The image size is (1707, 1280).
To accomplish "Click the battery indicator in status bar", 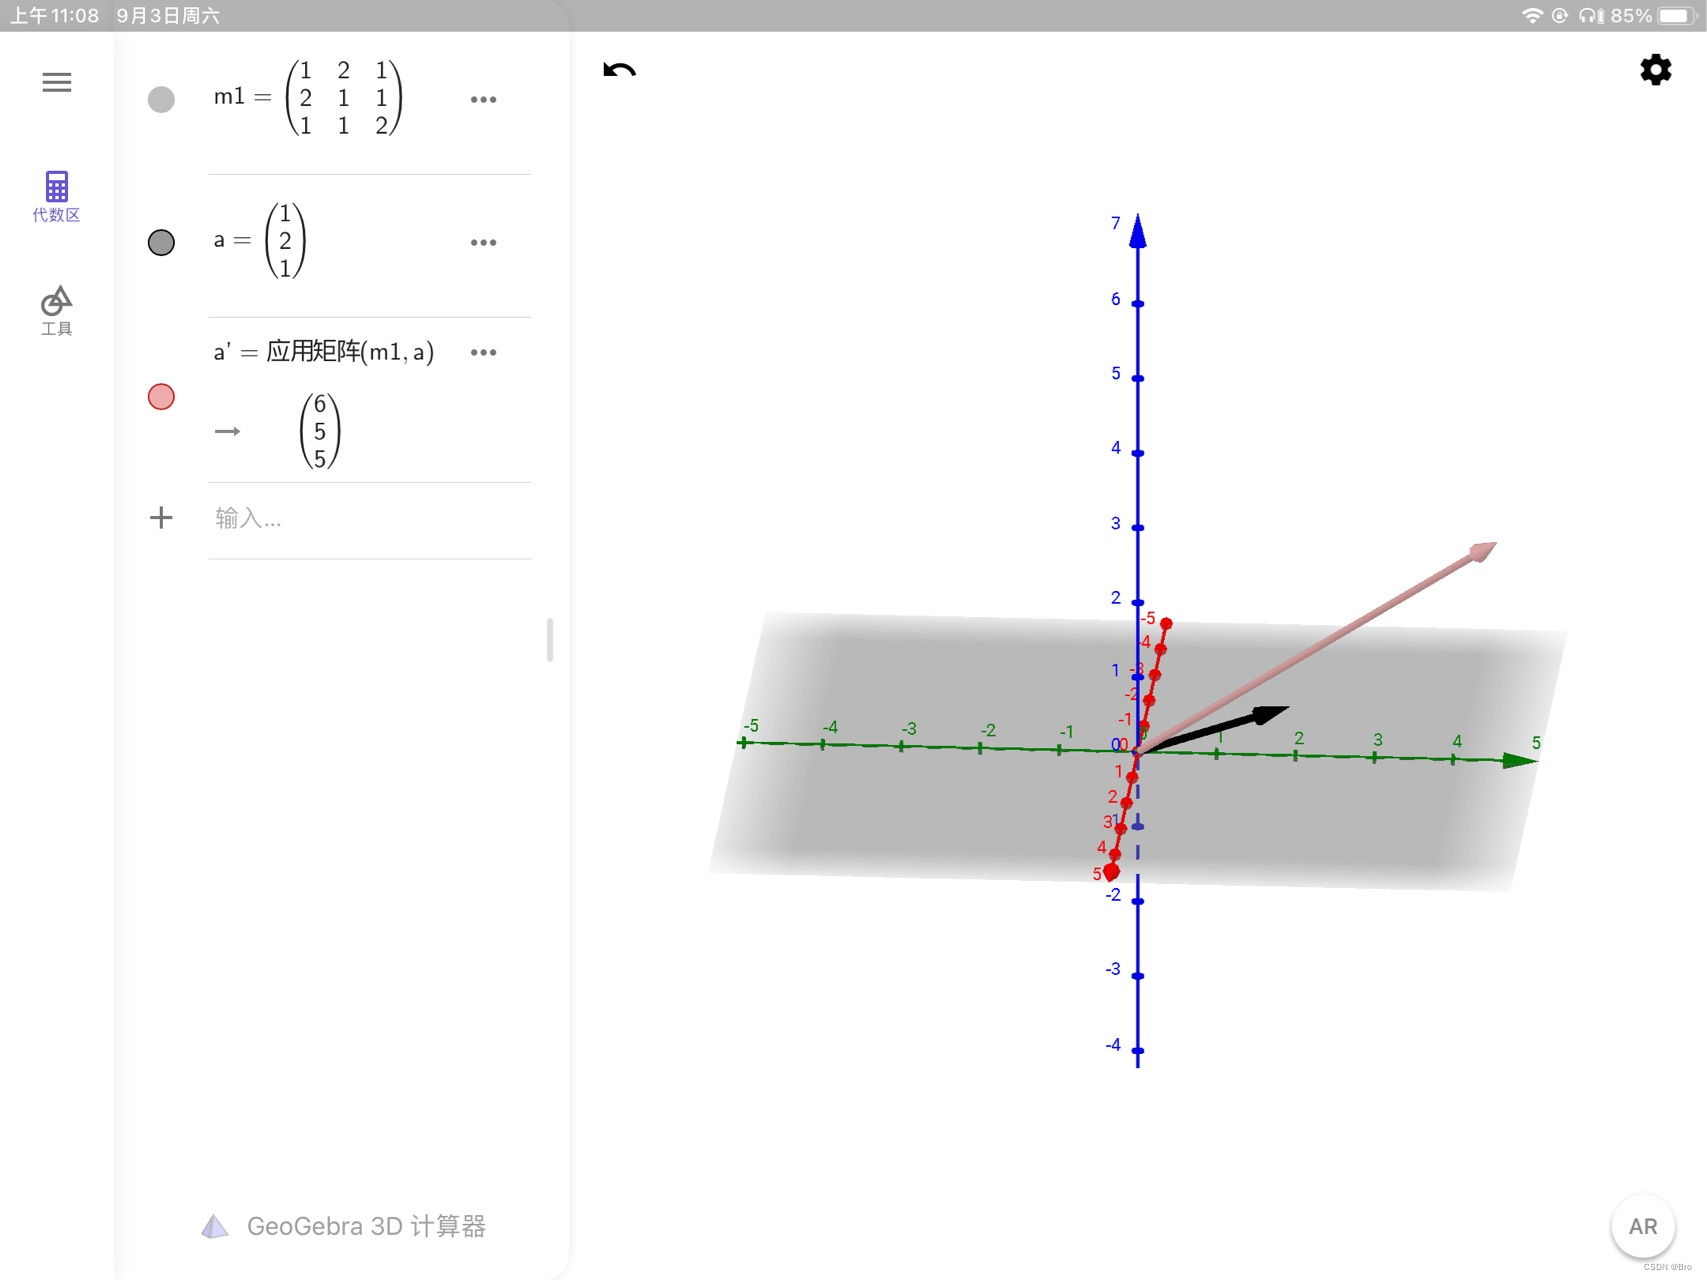I will point(1677,16).
